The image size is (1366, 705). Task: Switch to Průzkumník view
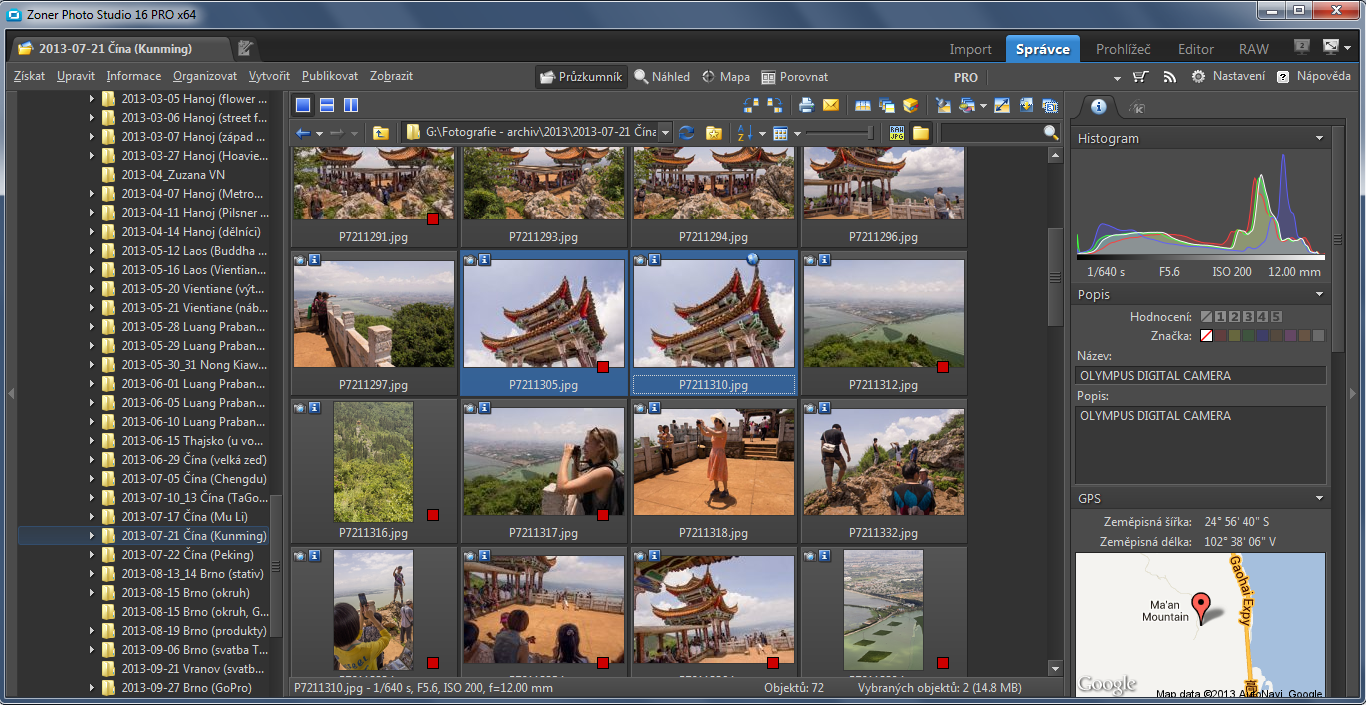pyautogui.click(x=581, y=77)
